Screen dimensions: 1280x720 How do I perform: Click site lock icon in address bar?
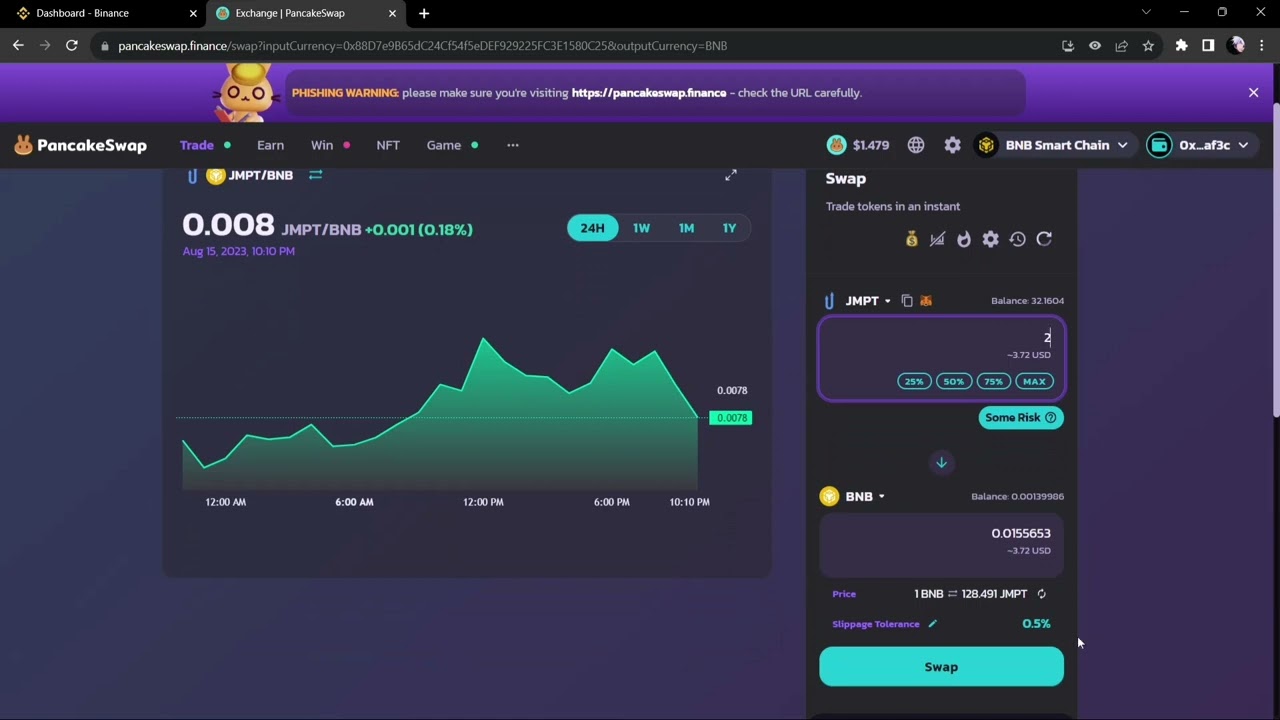click(104, 46)
